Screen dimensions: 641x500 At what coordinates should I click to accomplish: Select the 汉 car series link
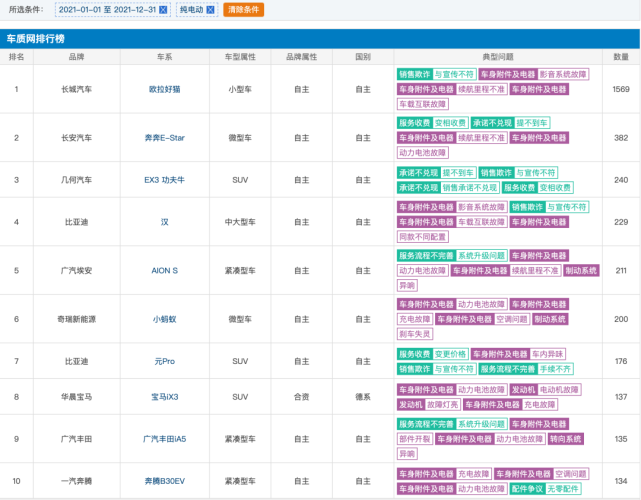tap(165, 222)
